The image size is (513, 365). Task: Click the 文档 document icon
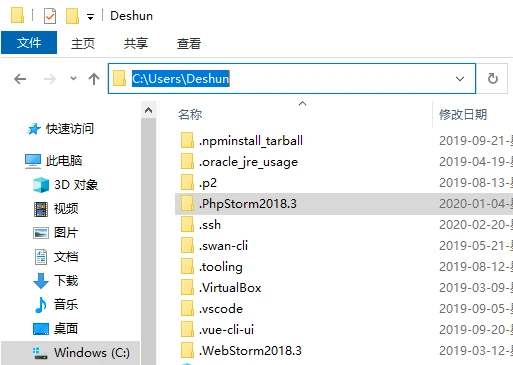[x=41, y=257]
